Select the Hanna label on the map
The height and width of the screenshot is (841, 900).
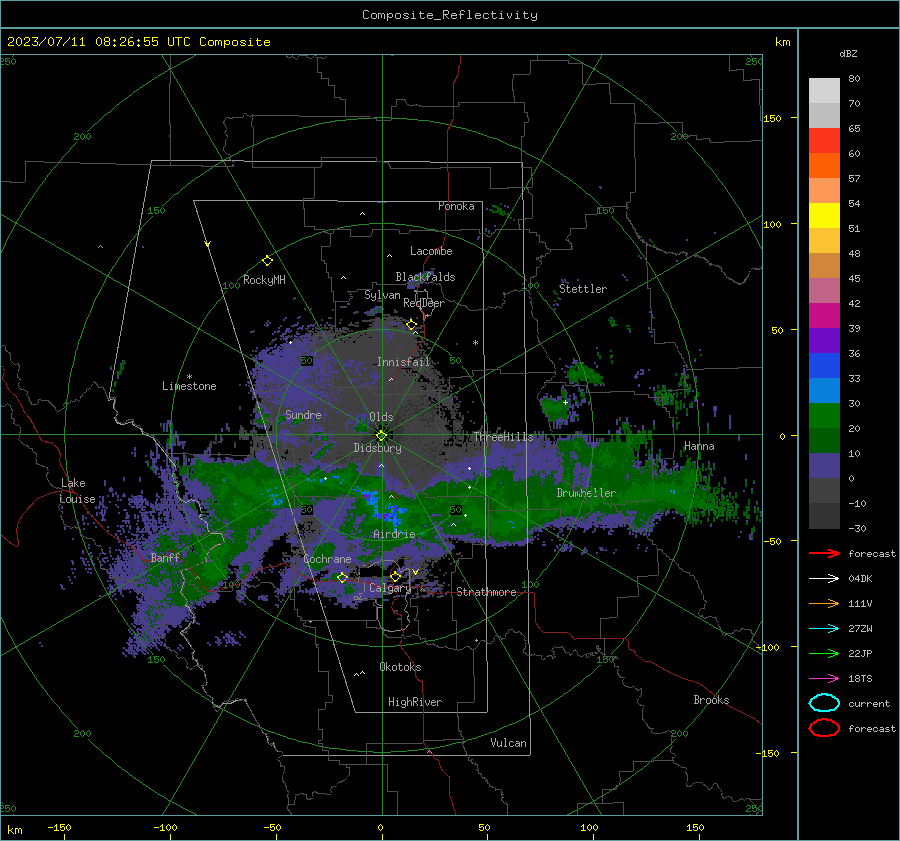point(699,446)
